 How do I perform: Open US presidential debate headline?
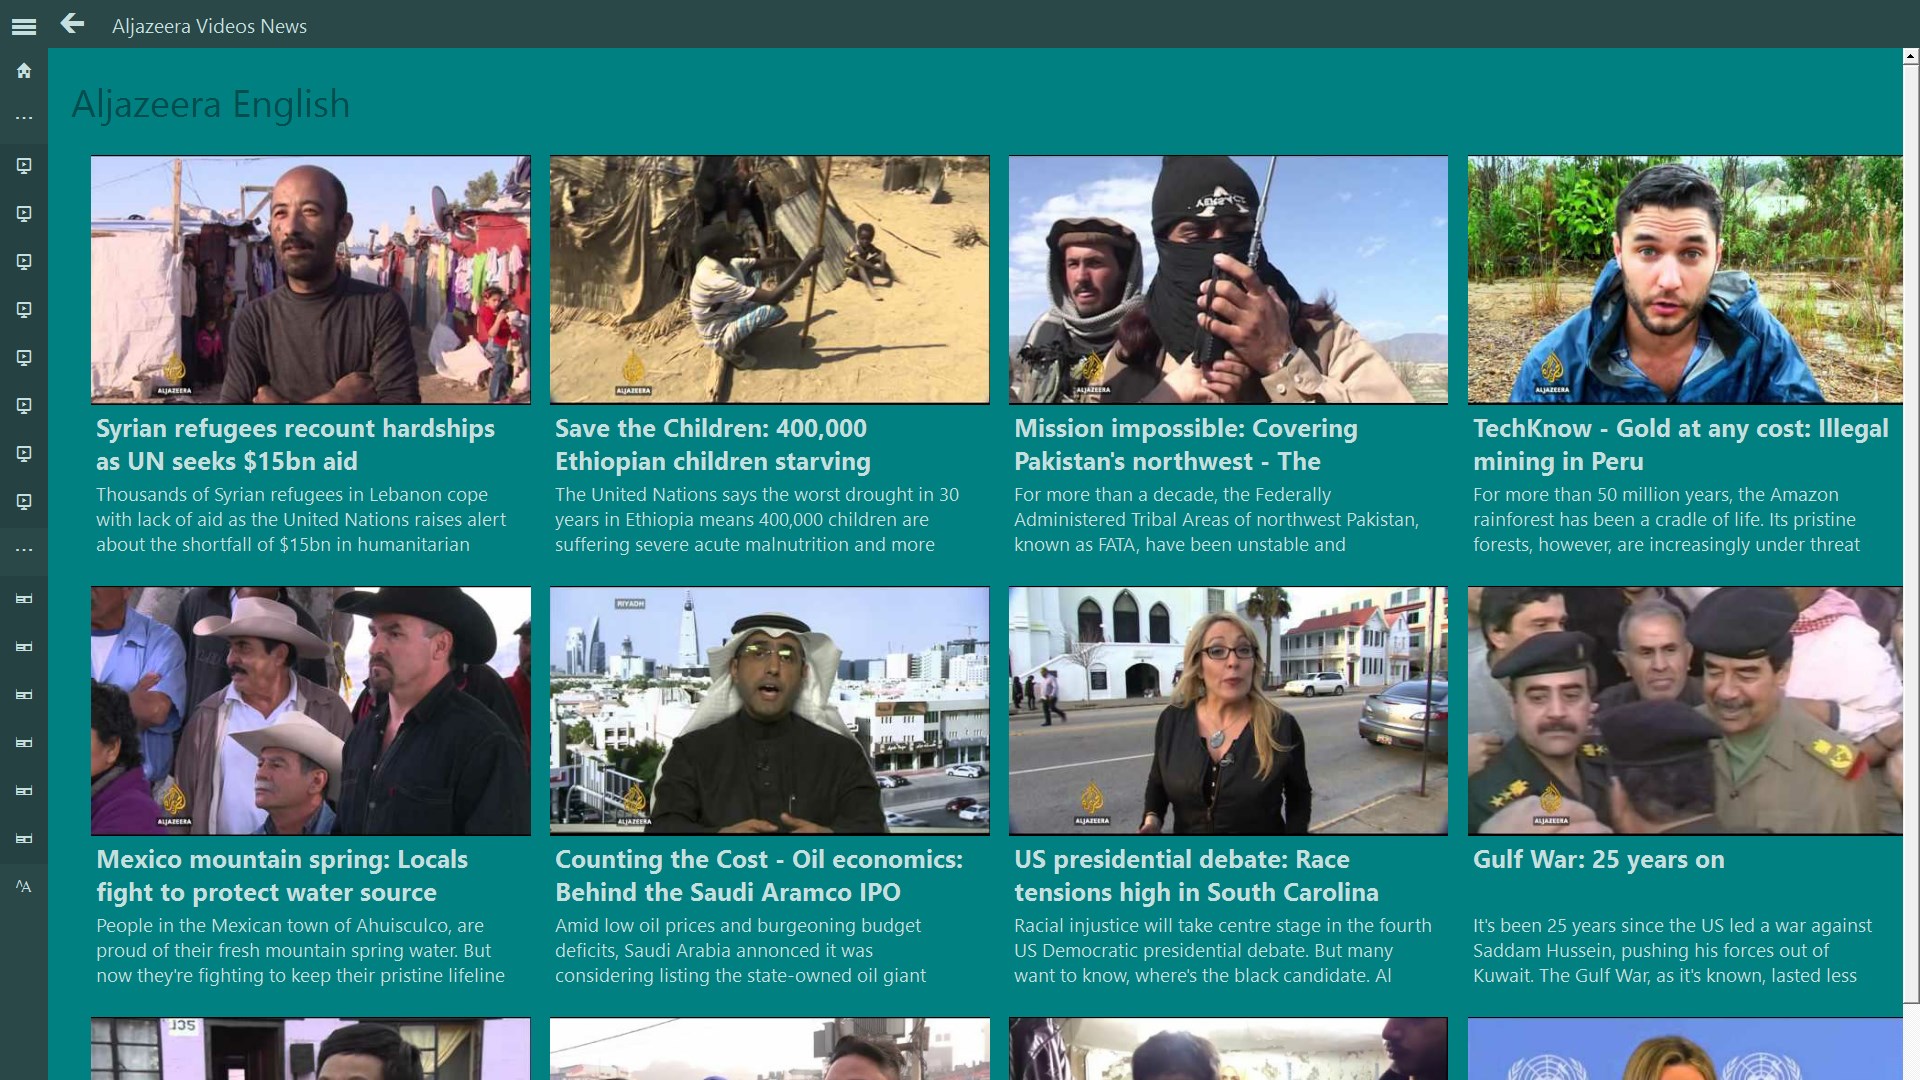[1196, 876]
